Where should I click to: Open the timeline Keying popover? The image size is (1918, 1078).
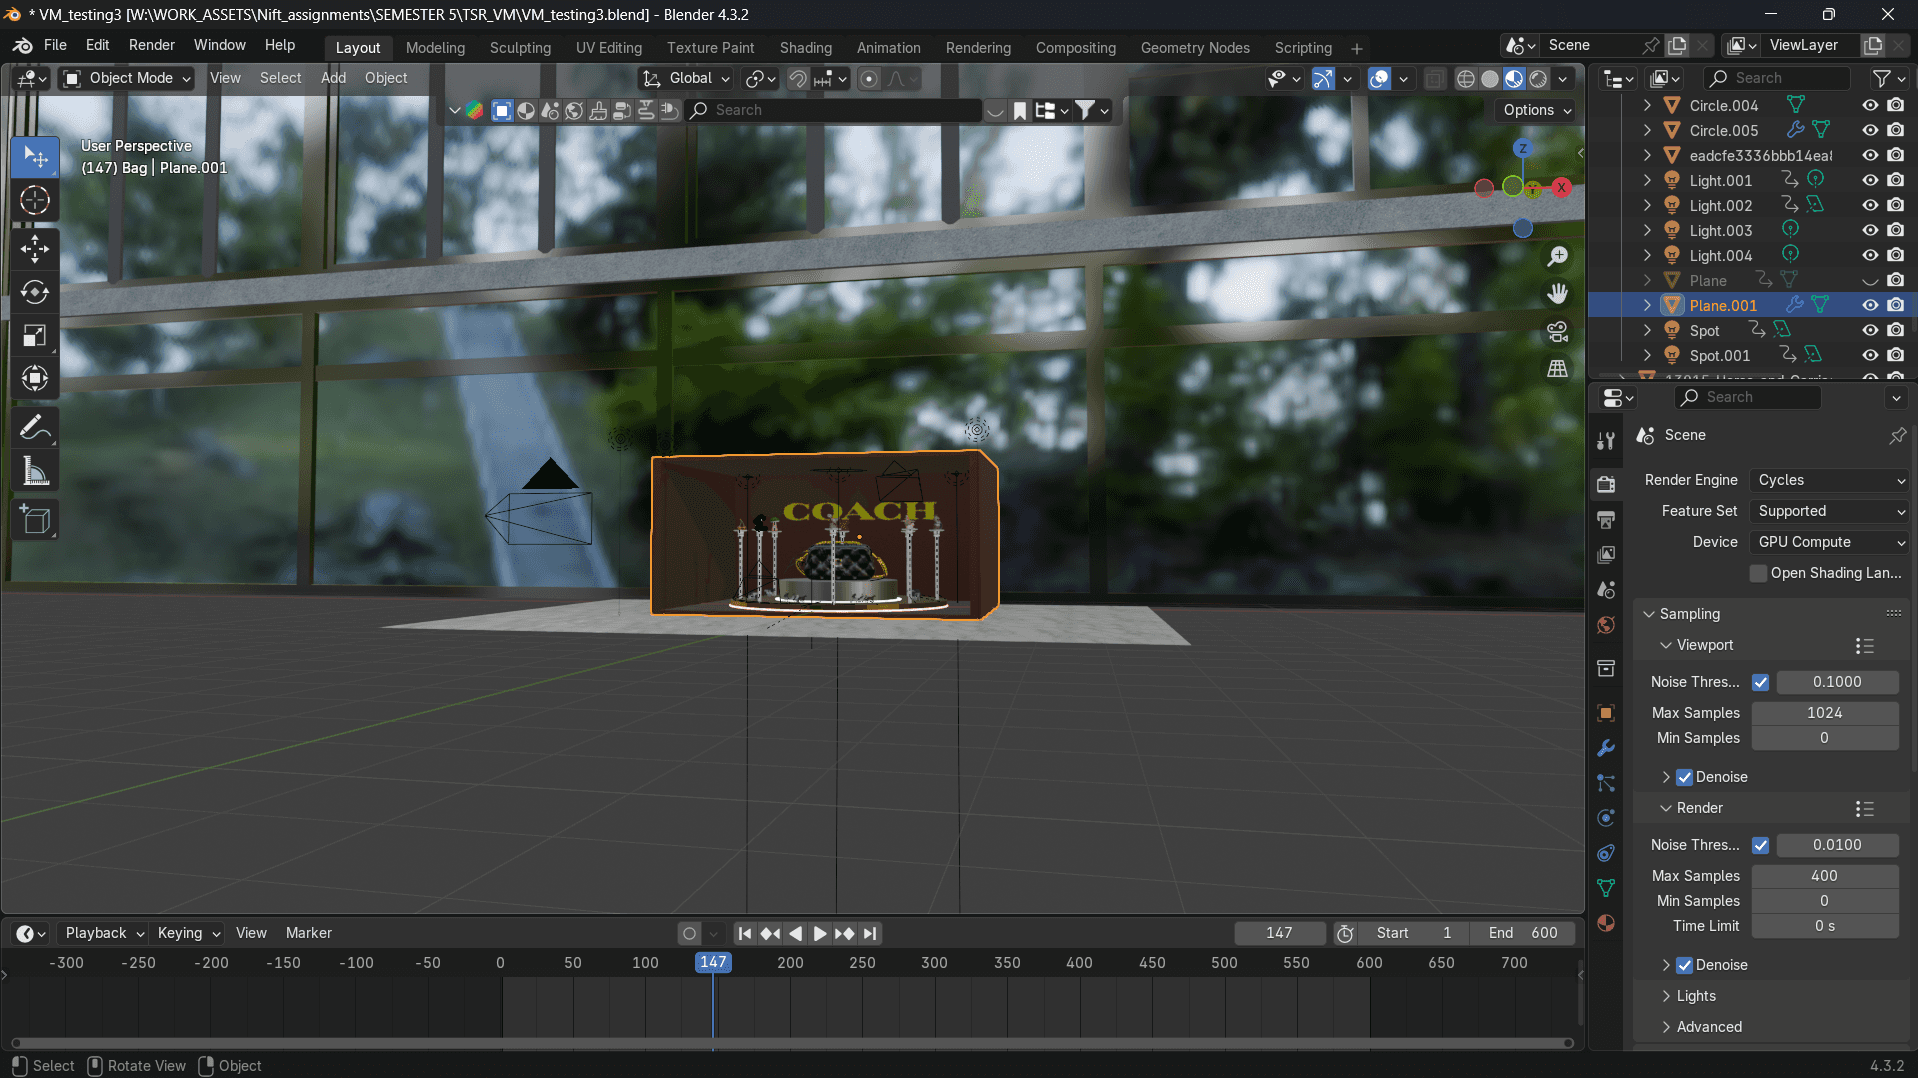pyautogui.click(x=188, y=933)
